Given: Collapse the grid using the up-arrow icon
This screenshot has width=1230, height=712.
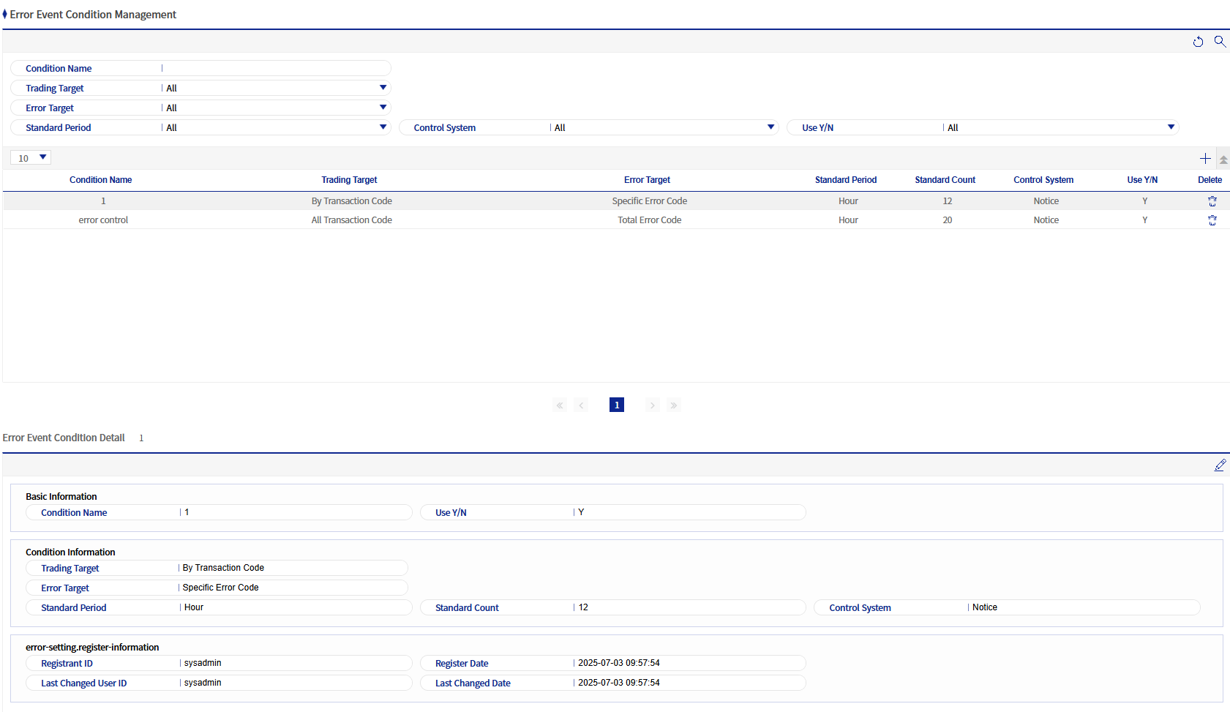Looking at the screenshot, I should click(1223, 160).
